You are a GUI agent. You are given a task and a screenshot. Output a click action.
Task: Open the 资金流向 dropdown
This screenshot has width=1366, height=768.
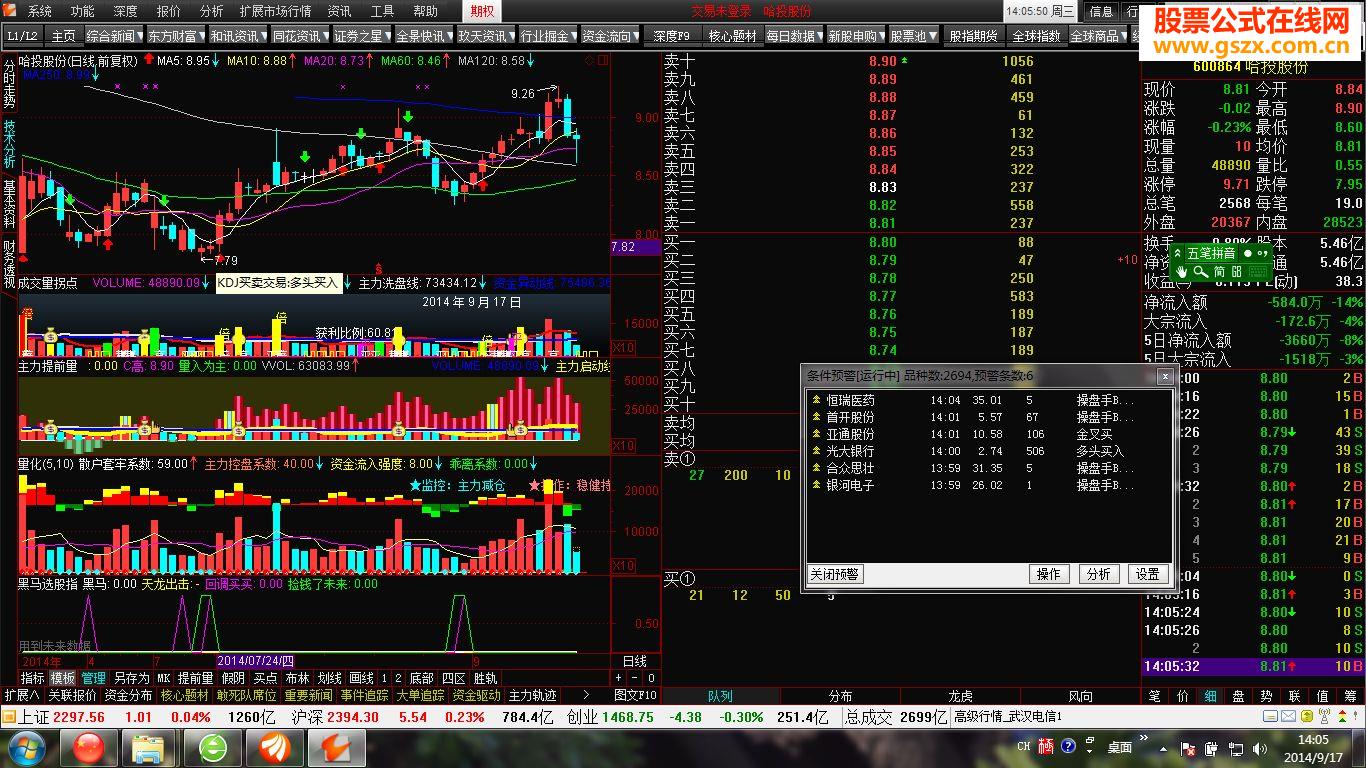pos(608,36)
